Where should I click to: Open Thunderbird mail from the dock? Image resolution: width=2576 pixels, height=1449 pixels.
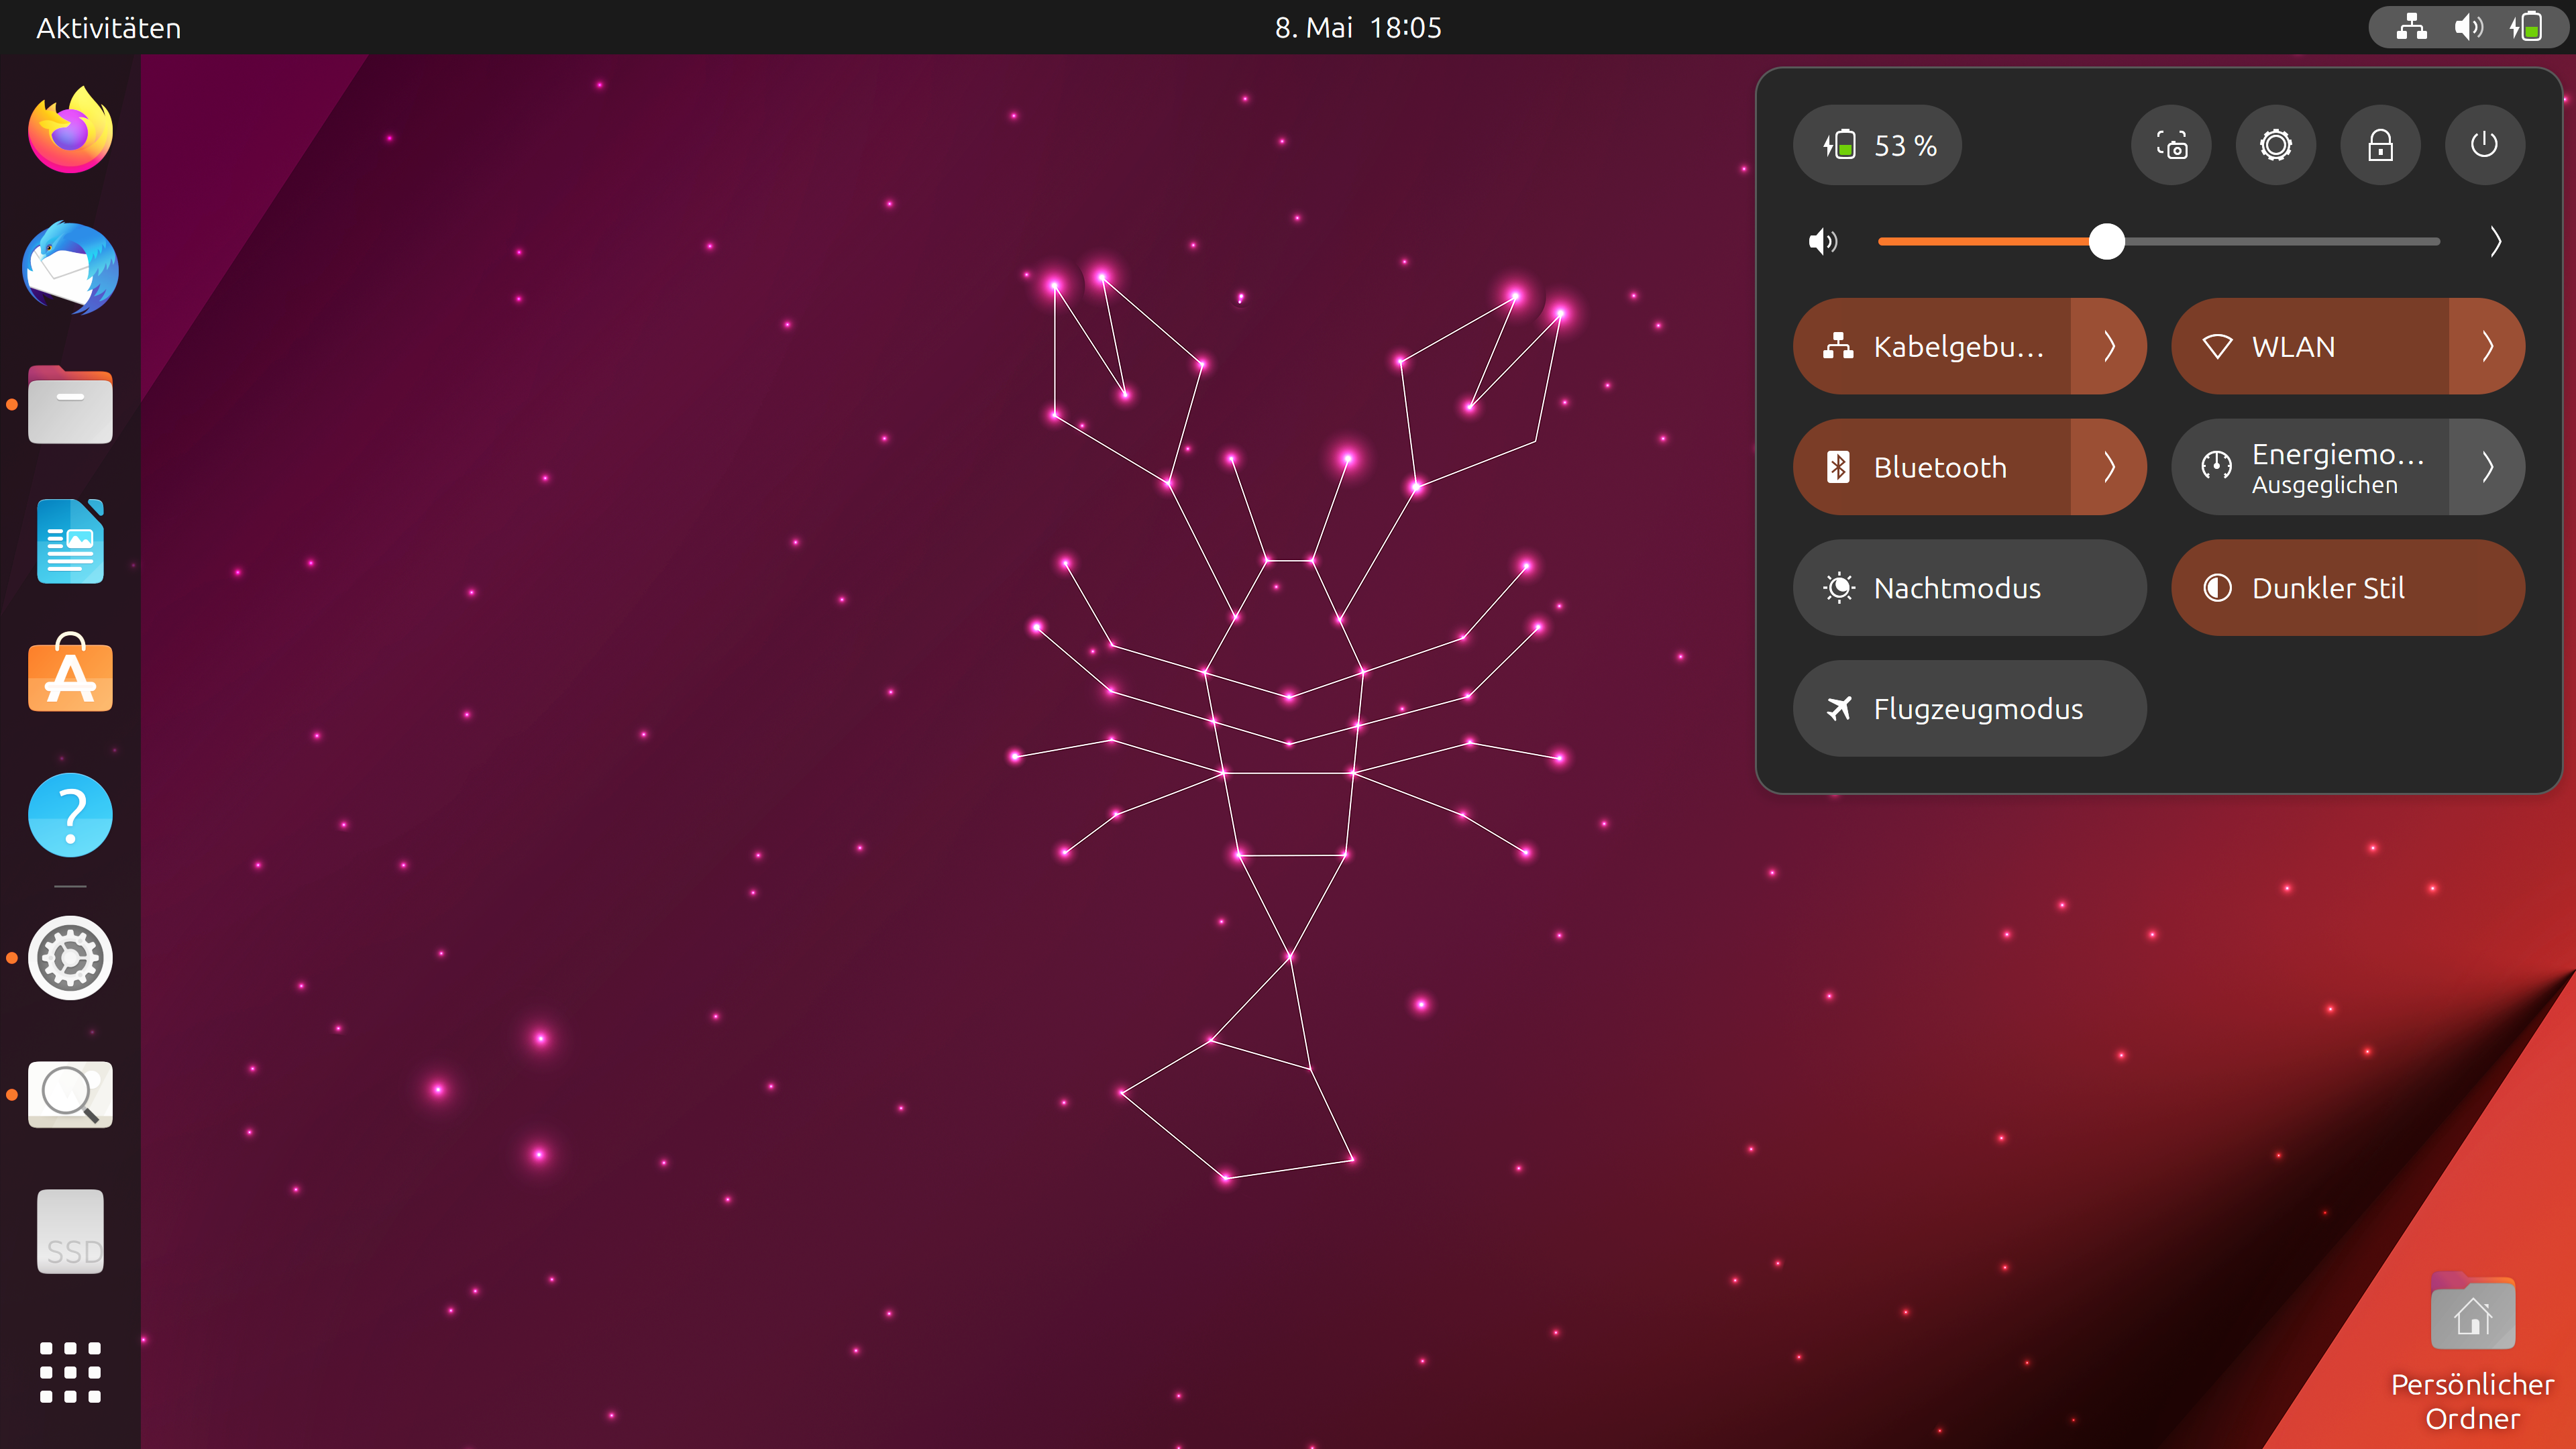coord(70,268)
